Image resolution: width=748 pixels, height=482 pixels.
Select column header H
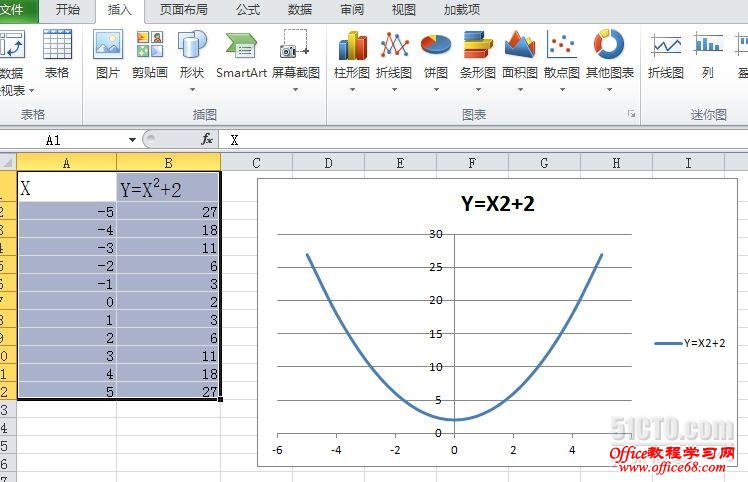(616, 163)
